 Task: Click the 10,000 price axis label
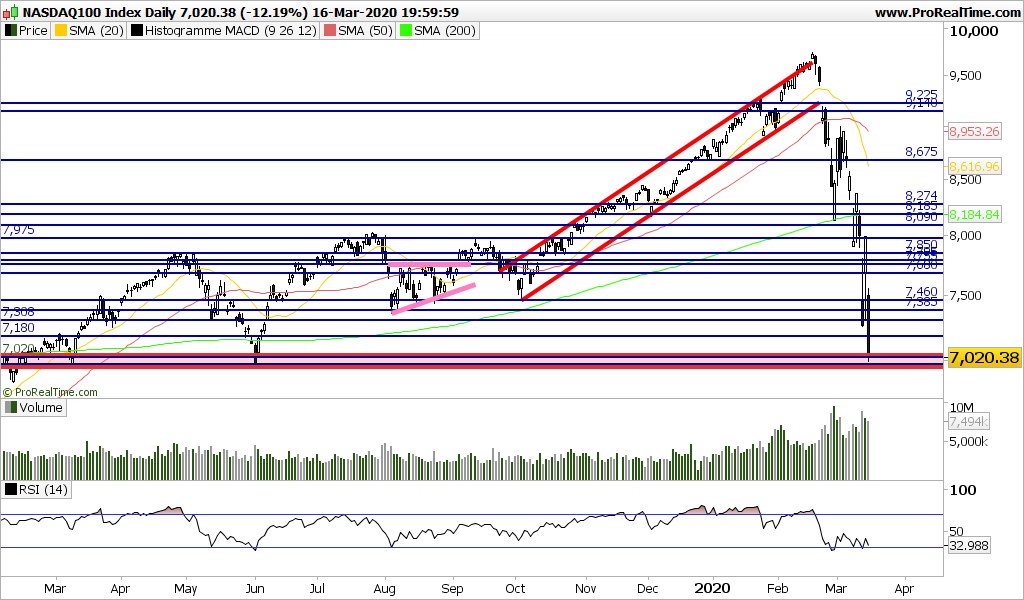tap(974, 31)
